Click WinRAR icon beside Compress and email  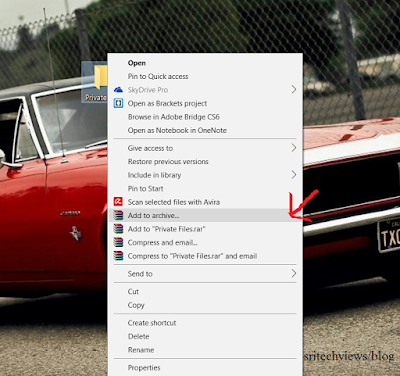118,242
